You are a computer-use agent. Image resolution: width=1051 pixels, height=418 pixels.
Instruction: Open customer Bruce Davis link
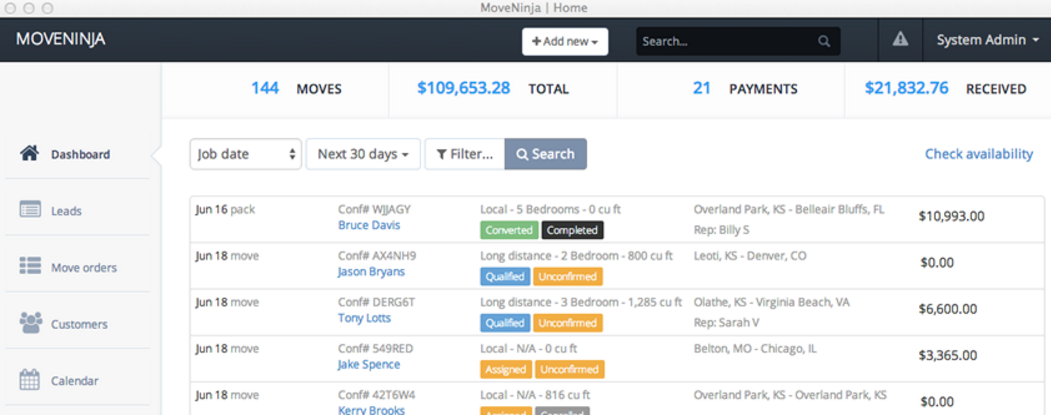(370, 226)
